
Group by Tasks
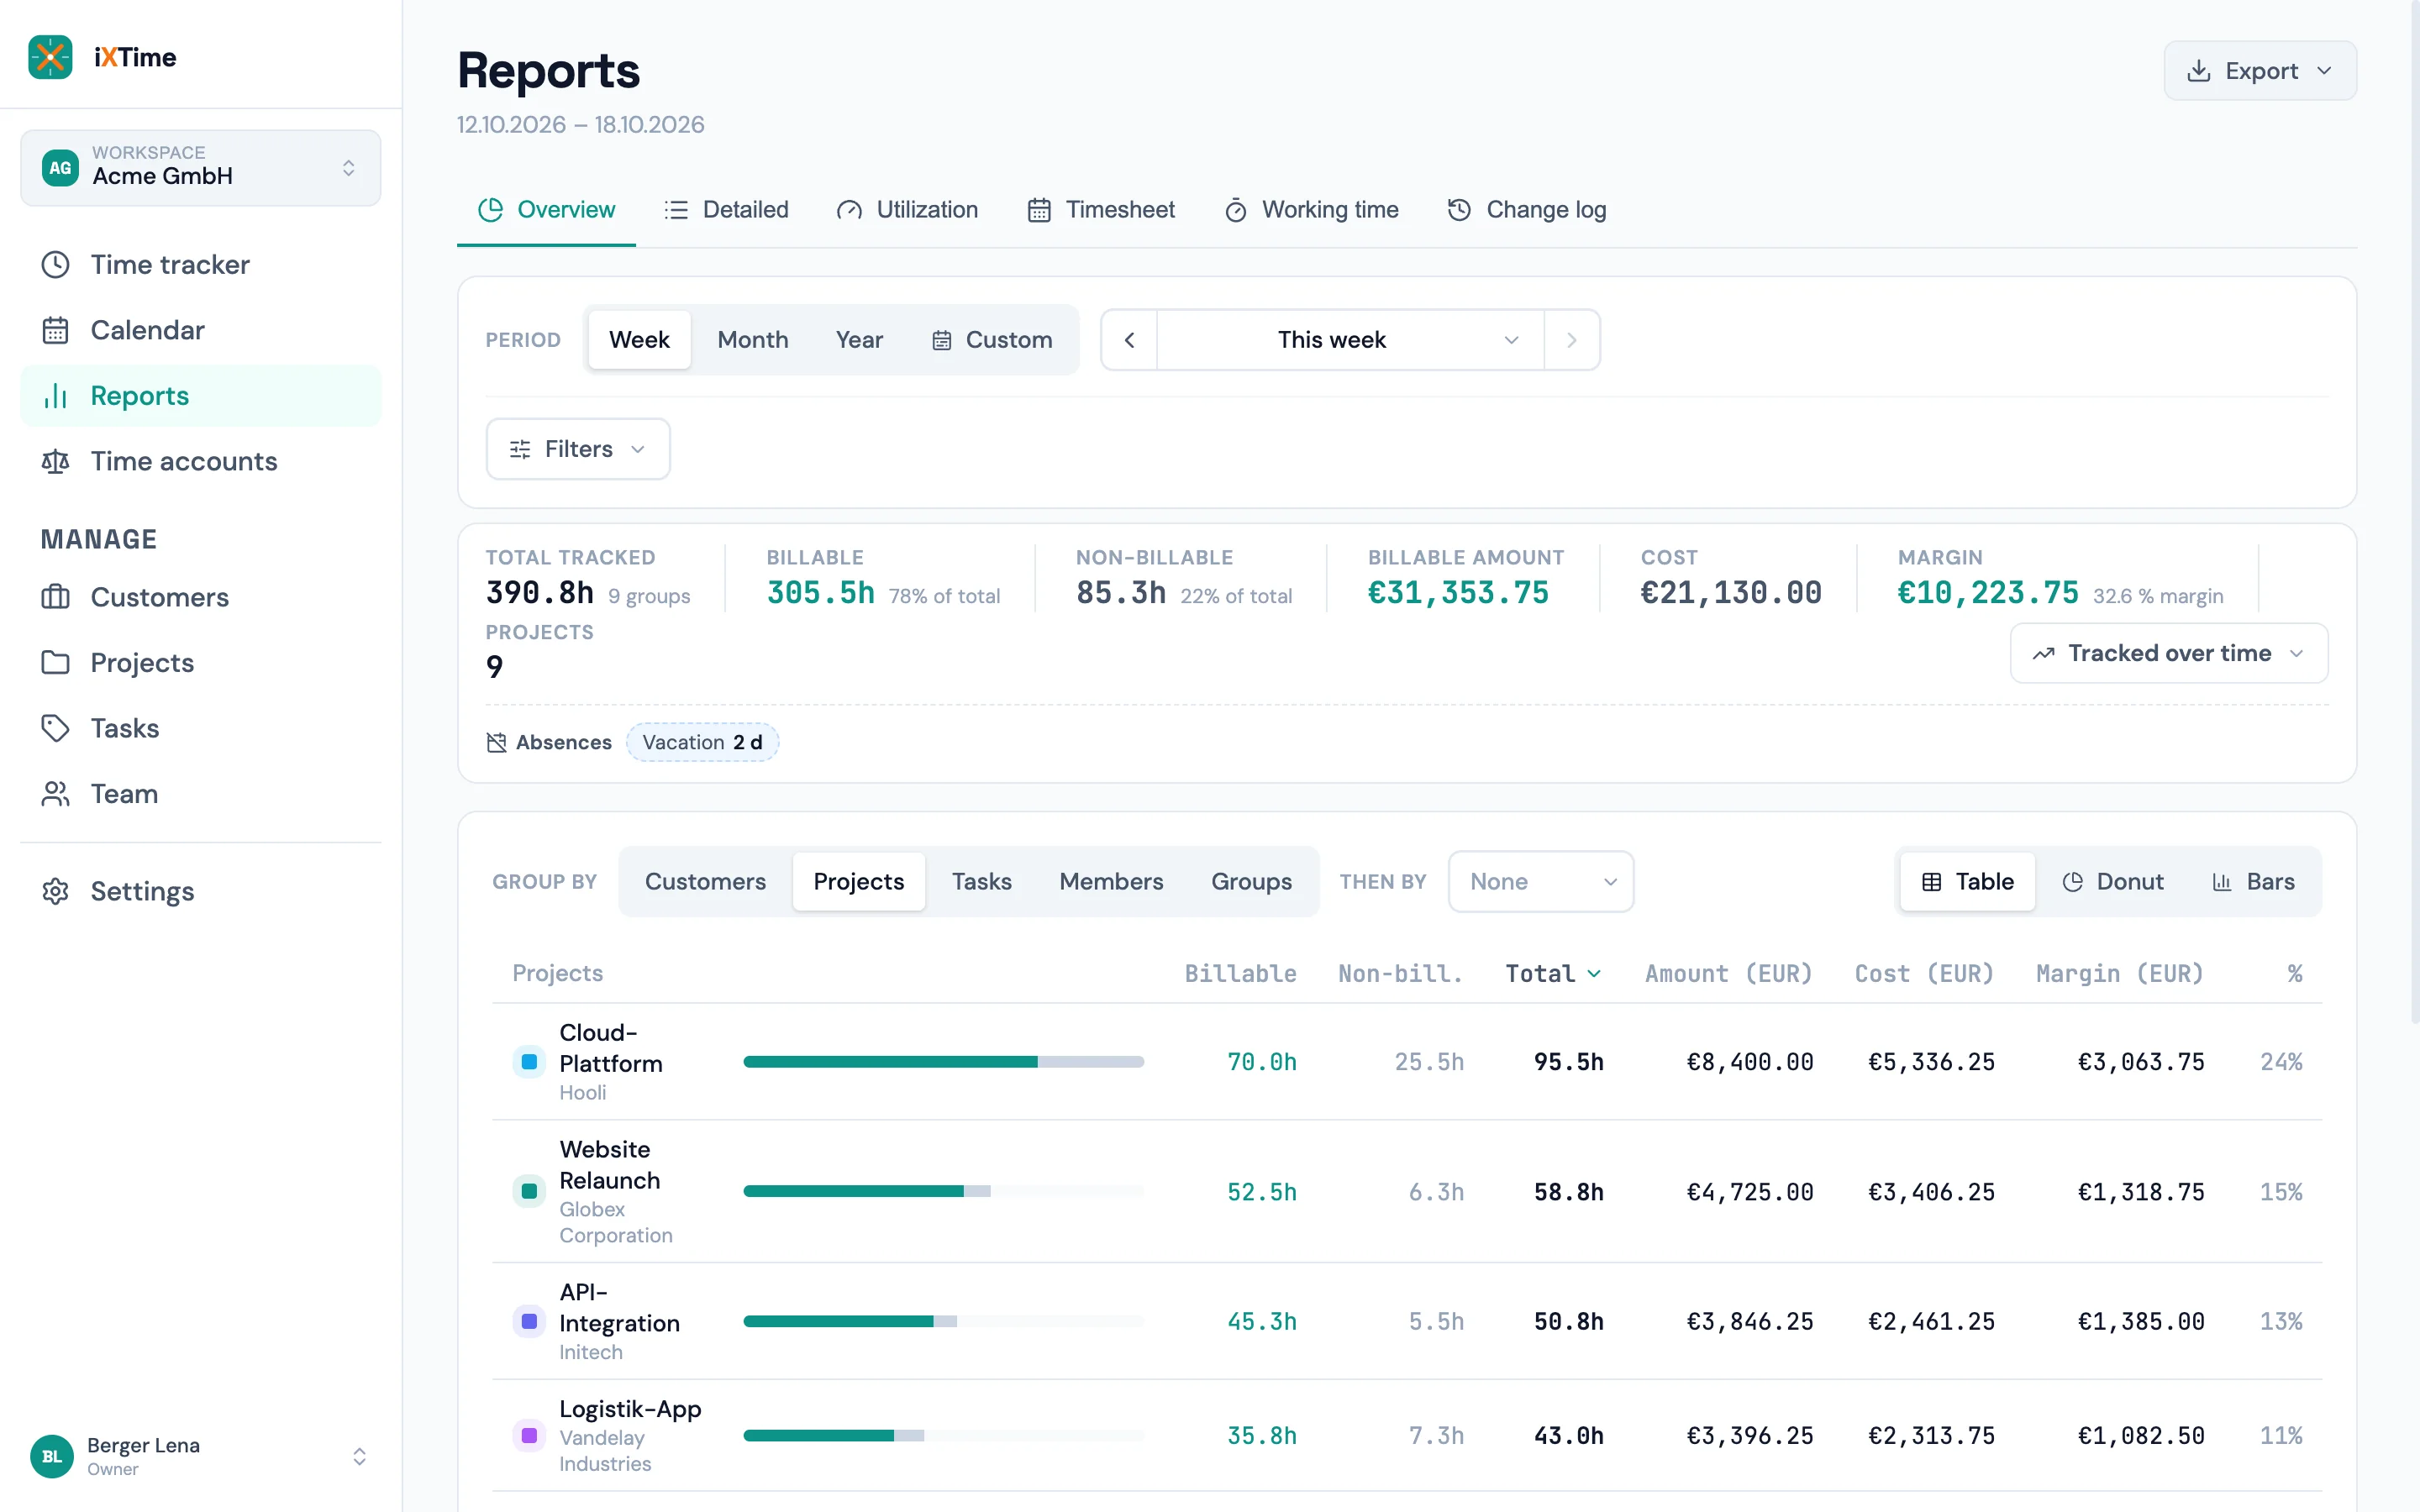click(981, 881)
